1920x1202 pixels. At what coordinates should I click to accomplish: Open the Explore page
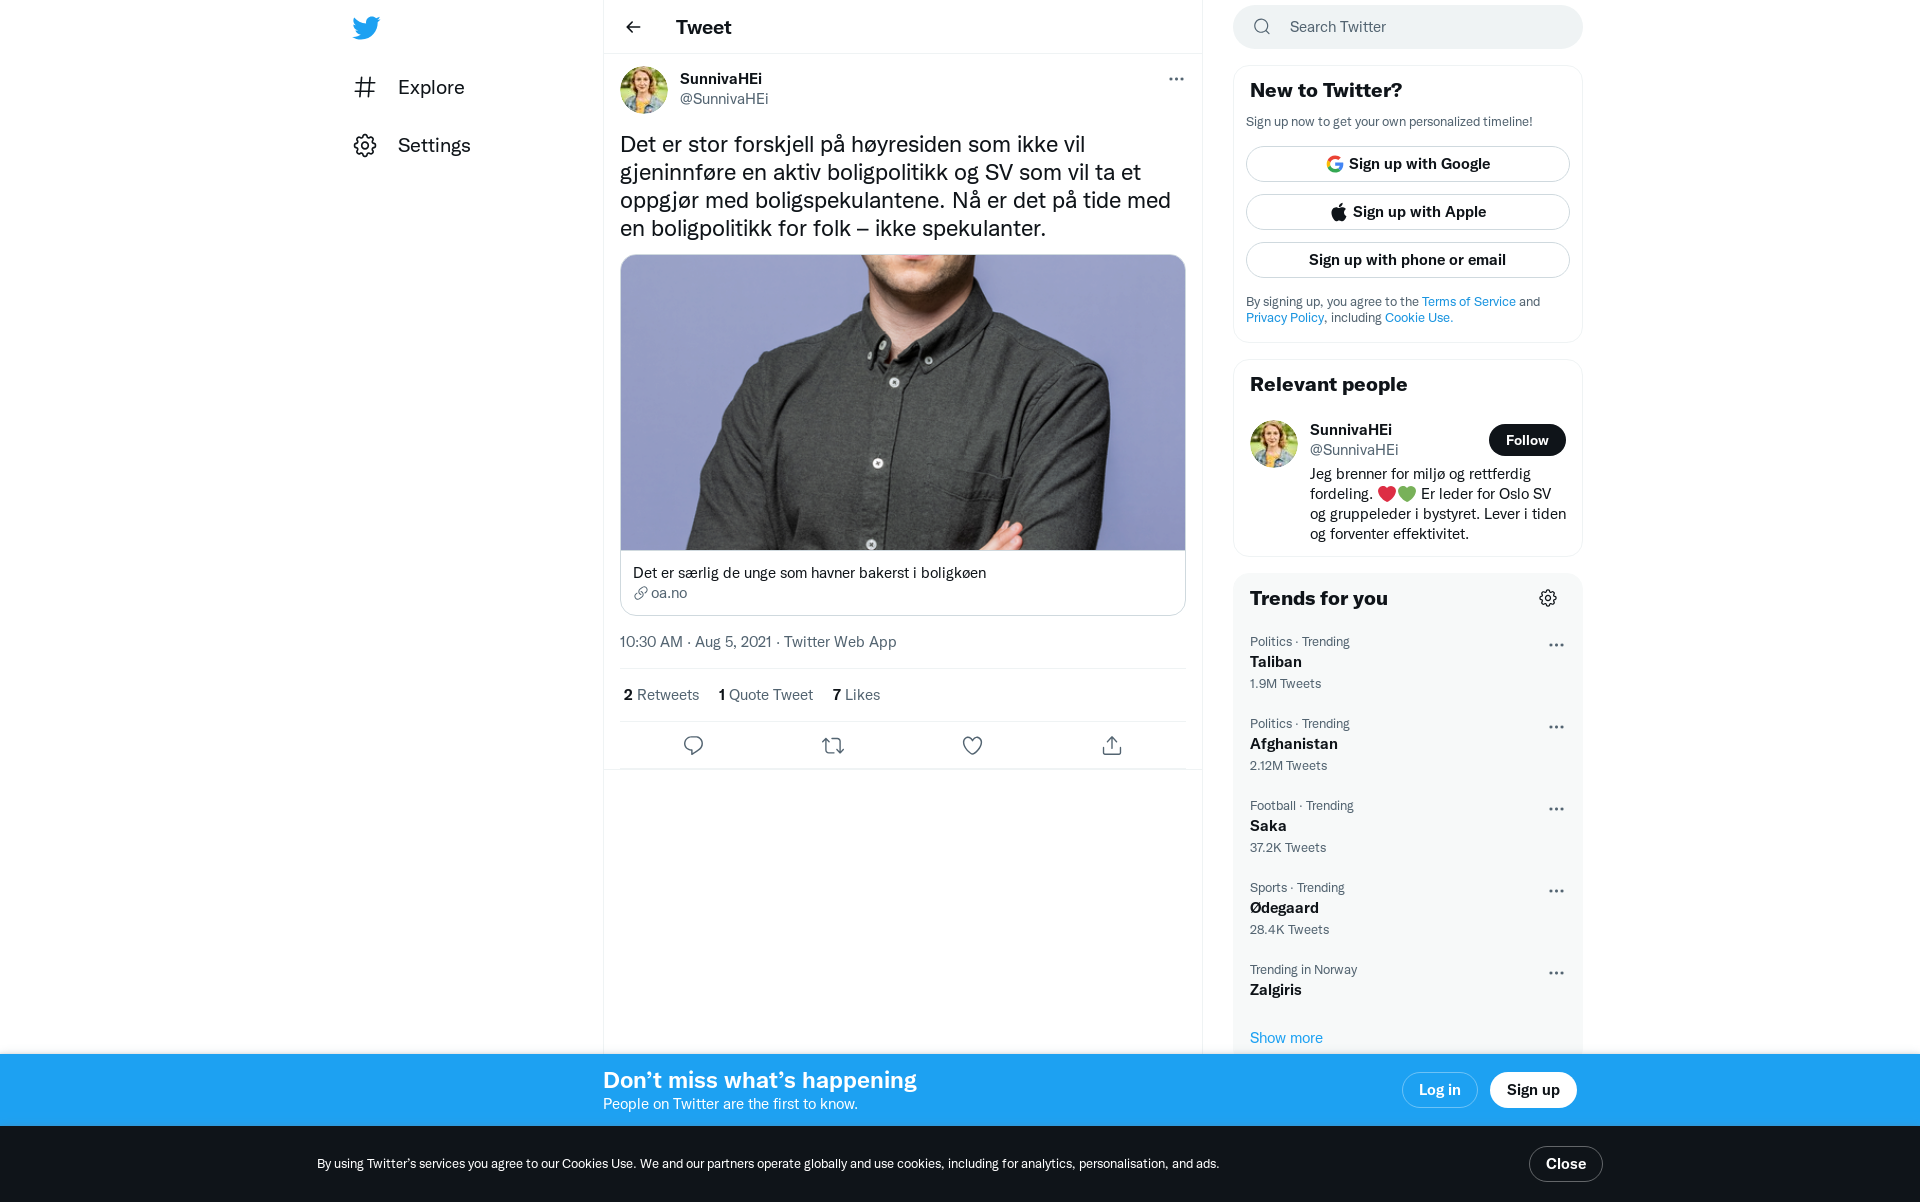pos(430,87)
